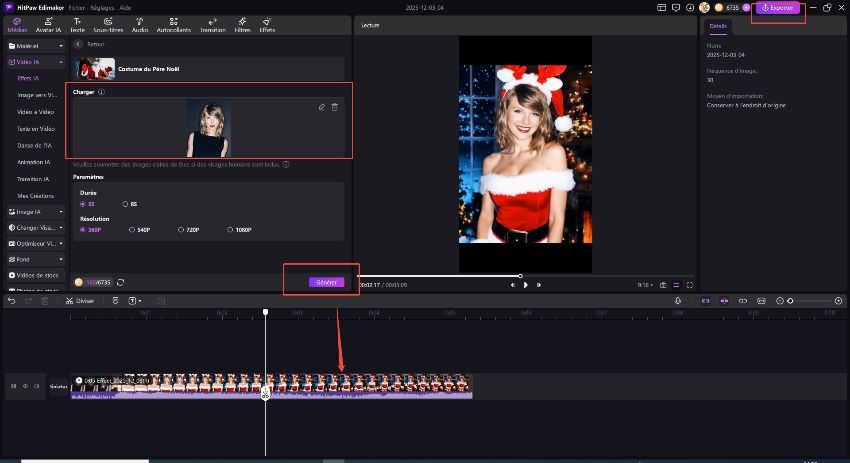This screenshot has height=463, width=850.
Task: Open the Autocollants stickers tool
Action: click(x=173, y=25)
